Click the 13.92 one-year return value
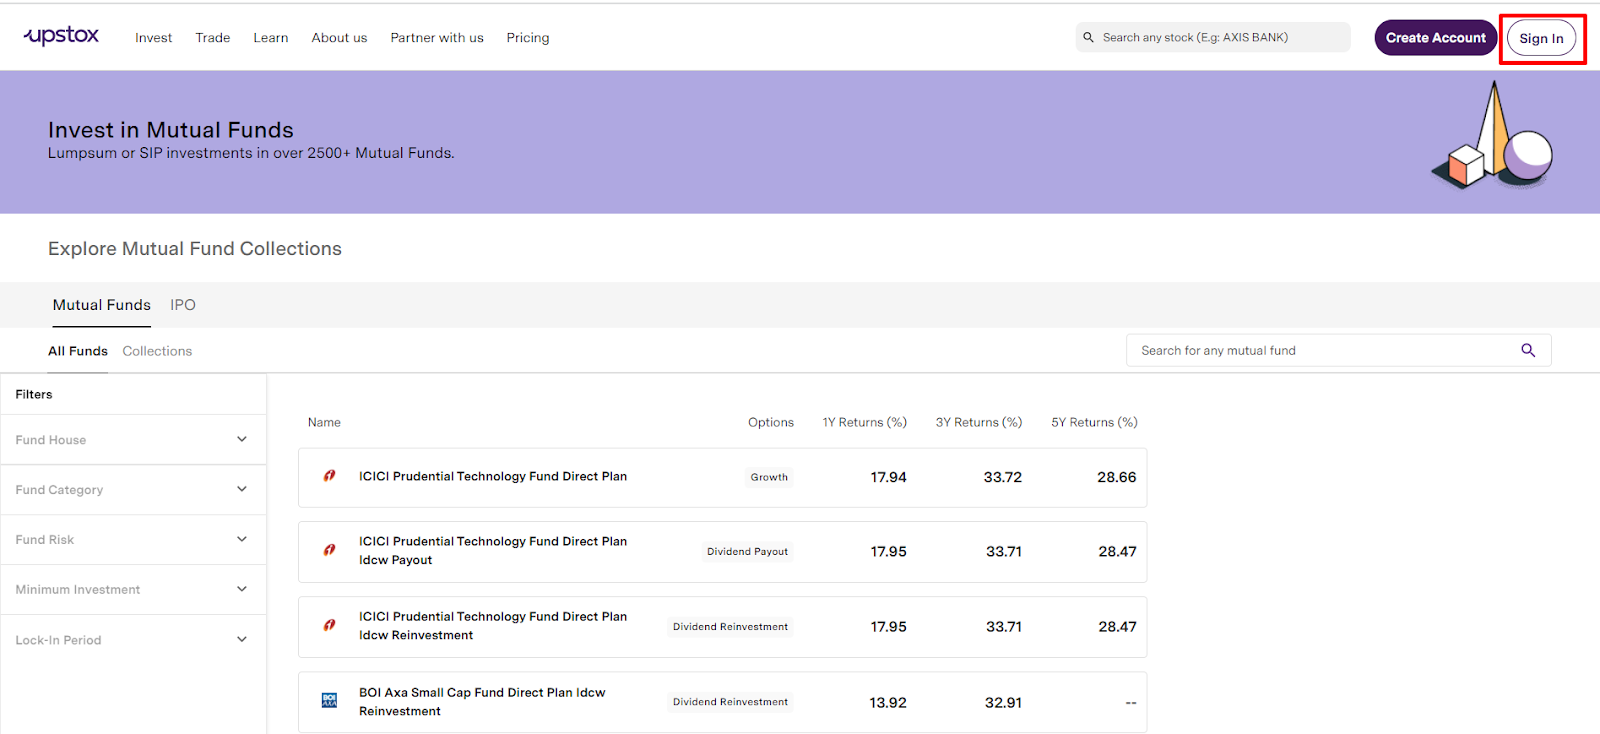 click(x=888, y=703)
